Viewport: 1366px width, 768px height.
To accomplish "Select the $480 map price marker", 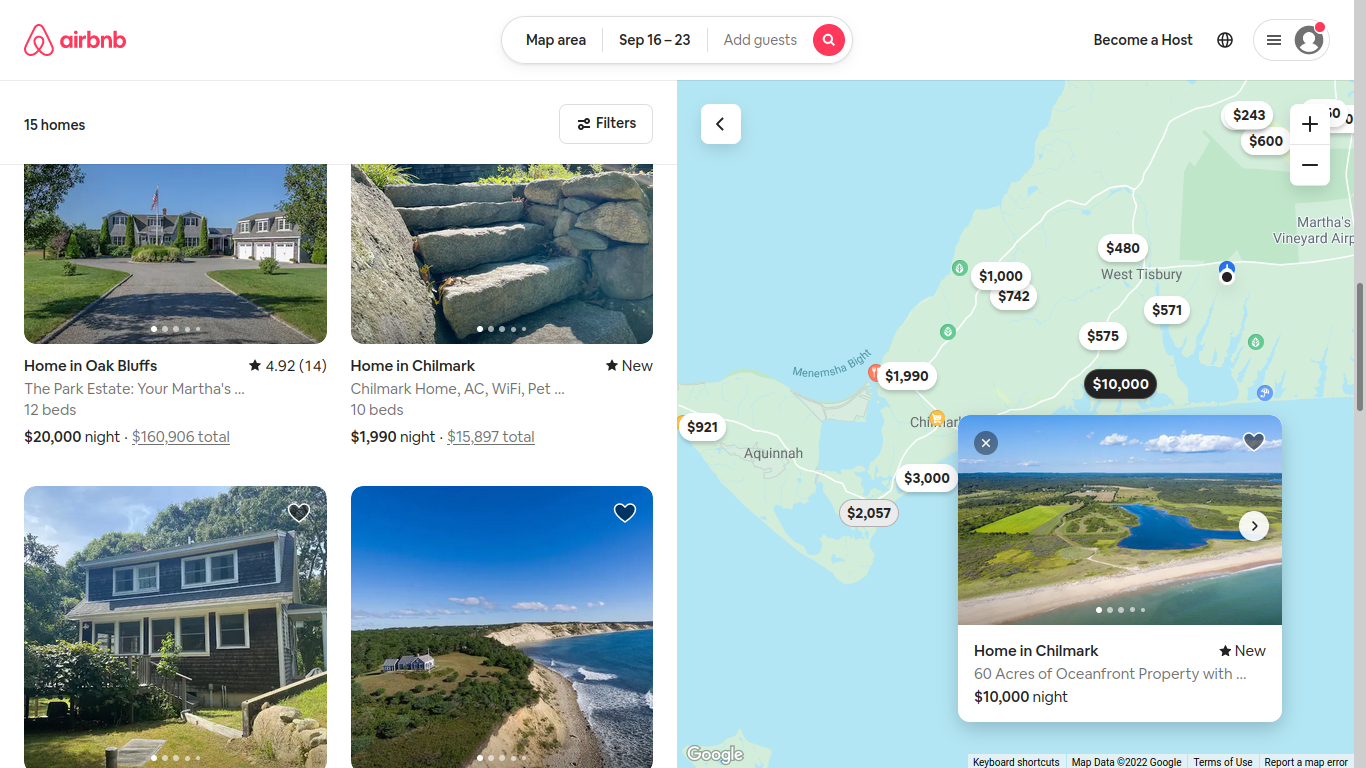I will [x=1123, y=248].
